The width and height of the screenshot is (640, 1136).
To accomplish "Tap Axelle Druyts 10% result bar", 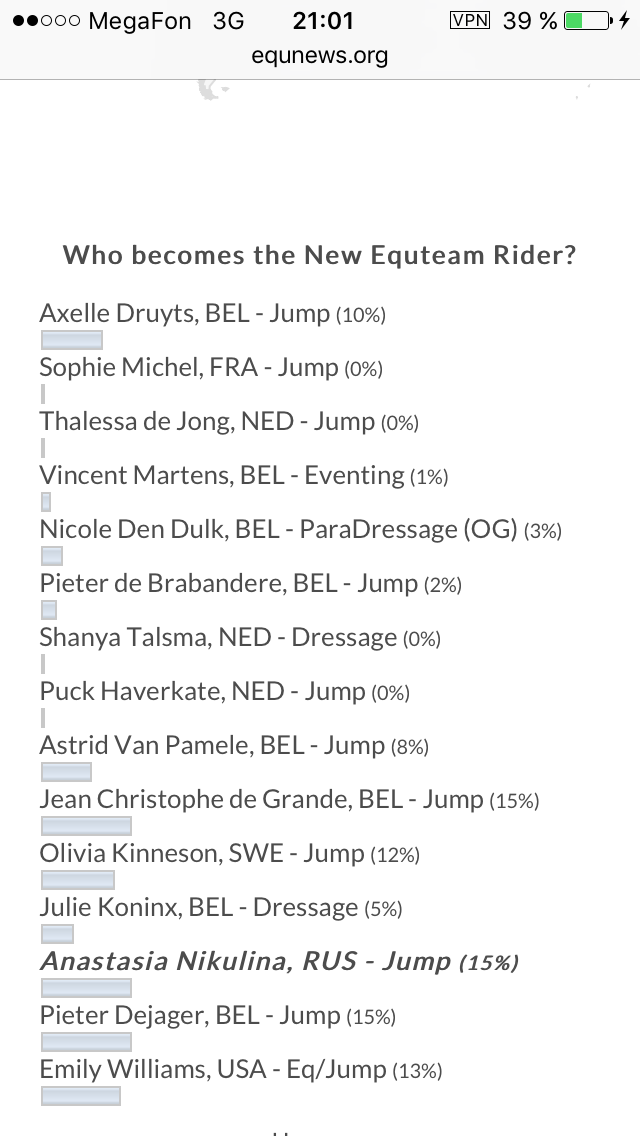I will tap(72, 340).
